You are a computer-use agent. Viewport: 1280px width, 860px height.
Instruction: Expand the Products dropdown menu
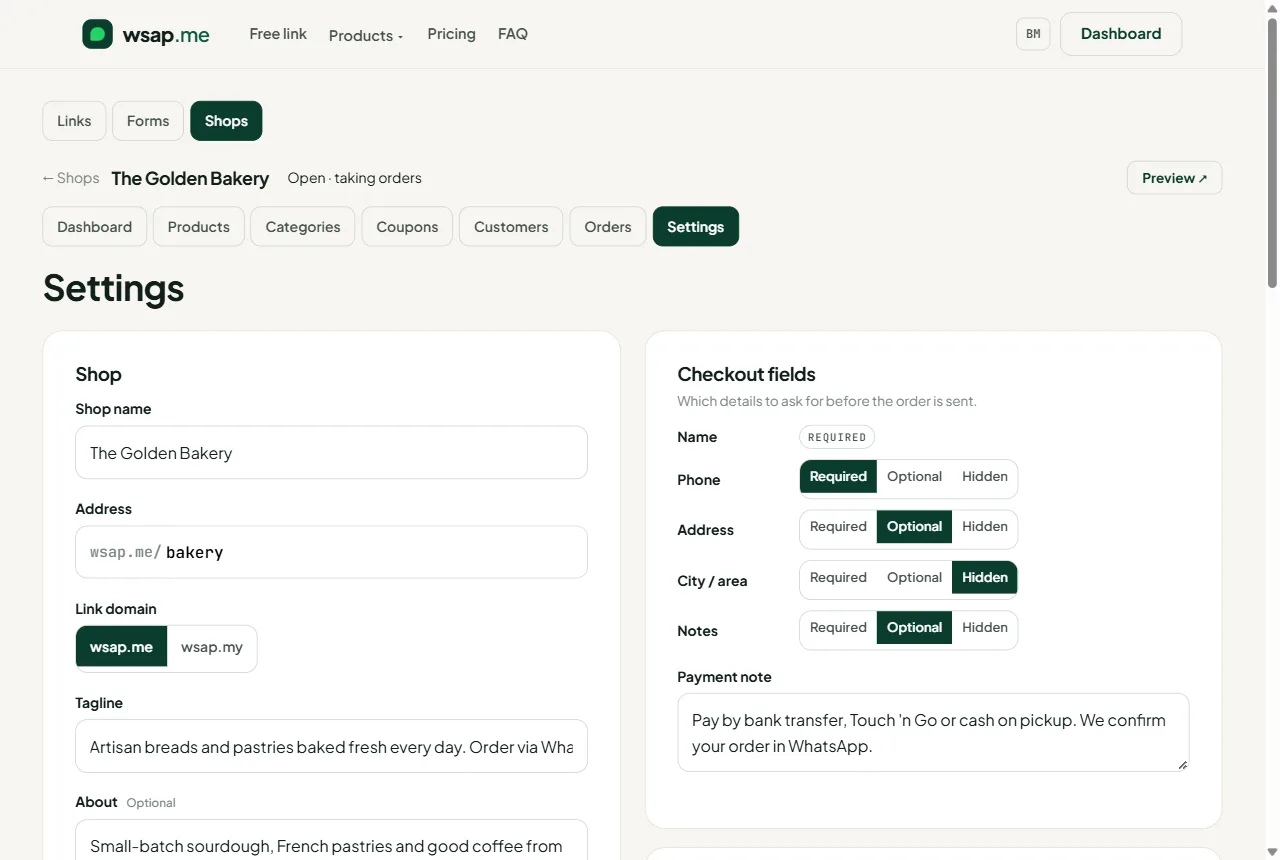(366, 35)
